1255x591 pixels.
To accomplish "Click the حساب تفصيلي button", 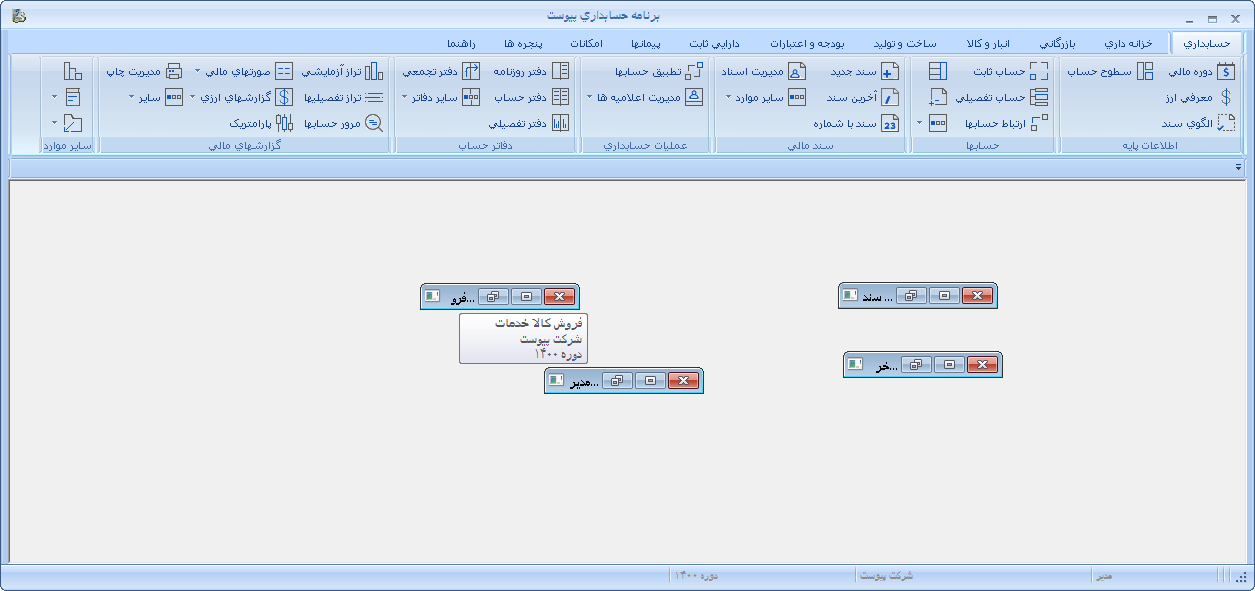I will (x=999, y=97).
